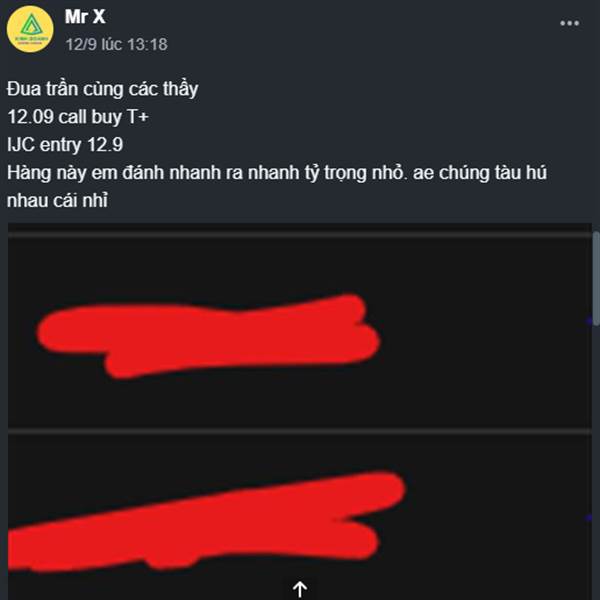Open the three-dot post options menu
This screenshot has height=600, width=600.
569,23
